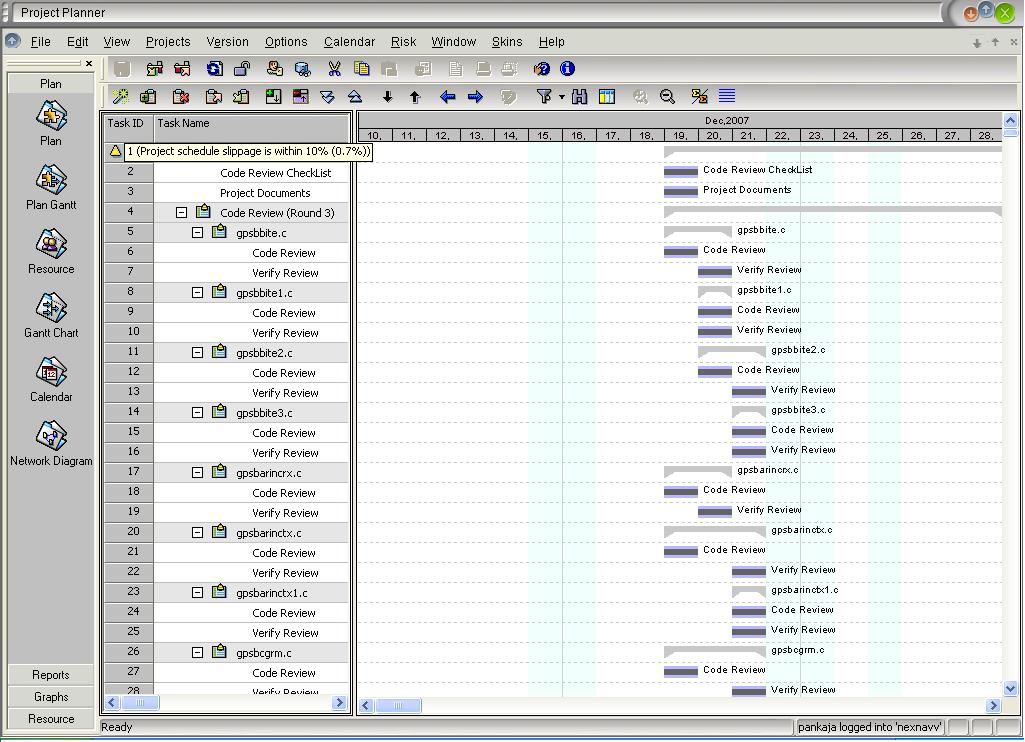The width and height of the screenshot is (1025, 742).
Task: Collapse the gpsbarincrx.c task group
Action: (x=197, y=473)
